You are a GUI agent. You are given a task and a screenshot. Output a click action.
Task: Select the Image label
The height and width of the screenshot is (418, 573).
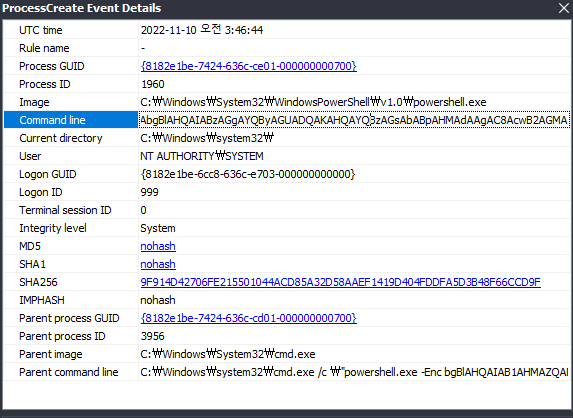pyautogui.click(x=34, y=102)
